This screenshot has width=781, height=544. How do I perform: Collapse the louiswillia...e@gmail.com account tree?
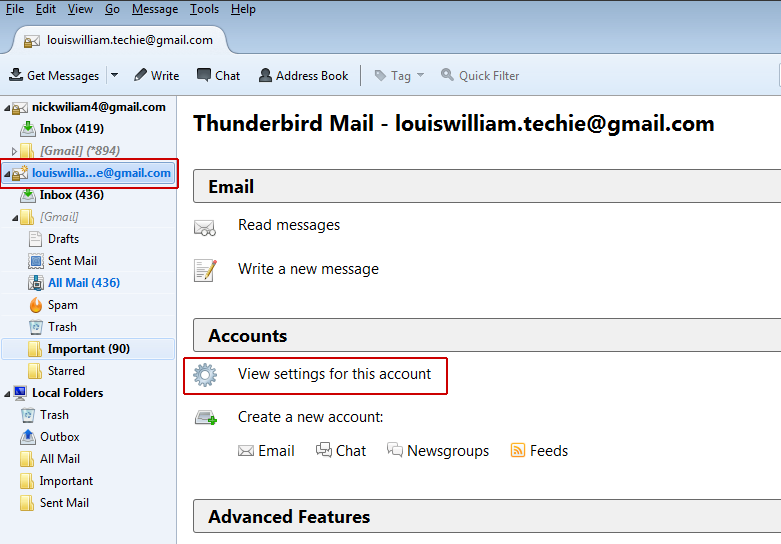pos(7,174)
